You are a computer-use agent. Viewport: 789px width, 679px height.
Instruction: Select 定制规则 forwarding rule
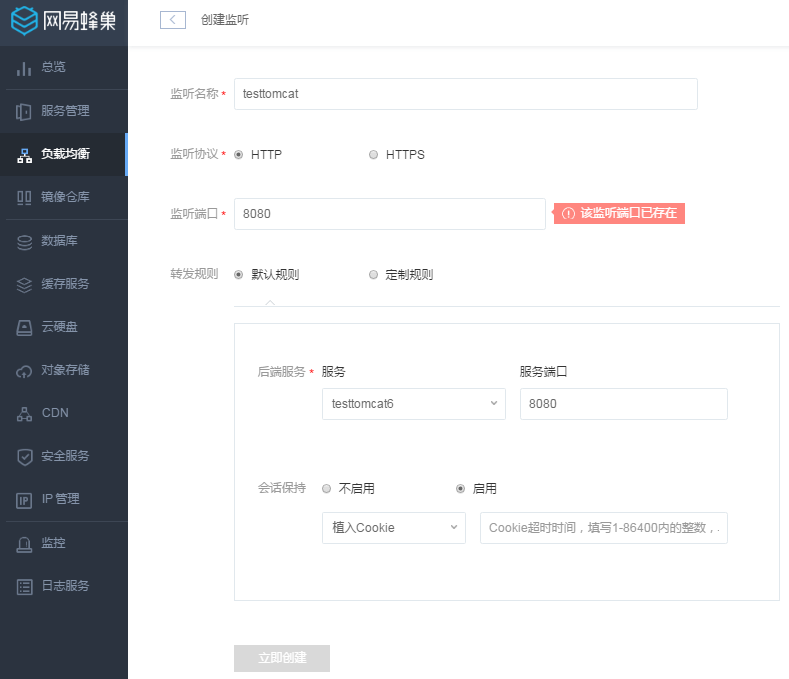point(373,274)
